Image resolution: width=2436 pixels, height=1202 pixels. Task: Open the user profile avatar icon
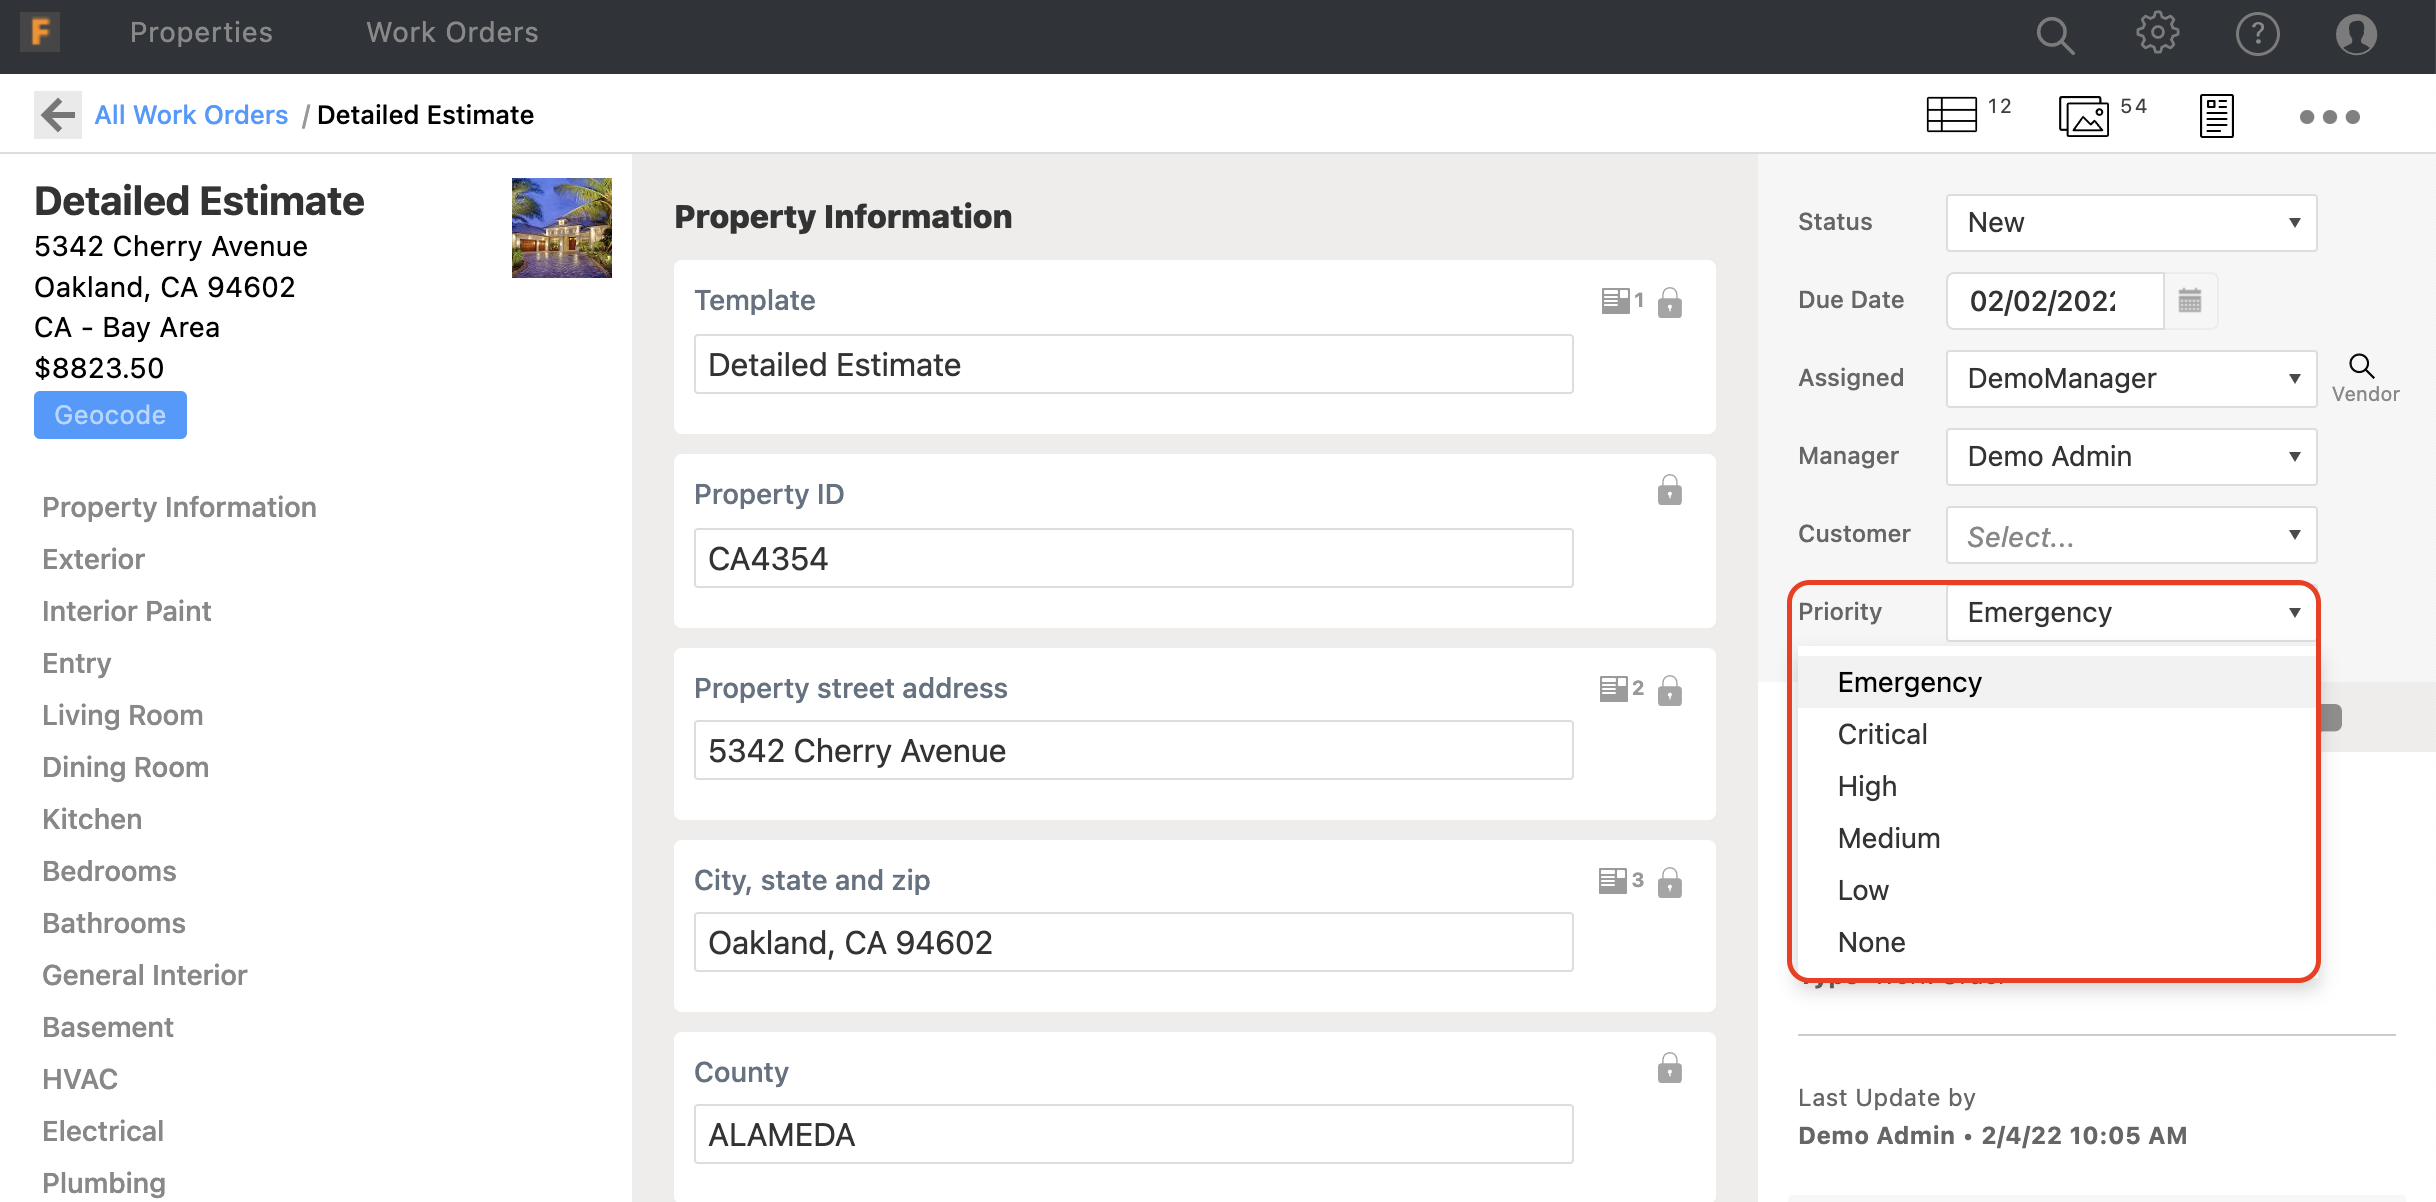point(2355,35)
